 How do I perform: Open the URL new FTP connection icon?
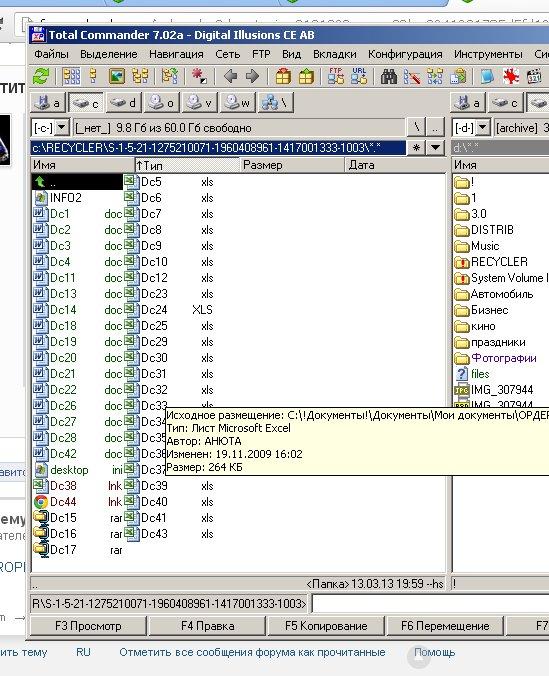click(359, 76)
